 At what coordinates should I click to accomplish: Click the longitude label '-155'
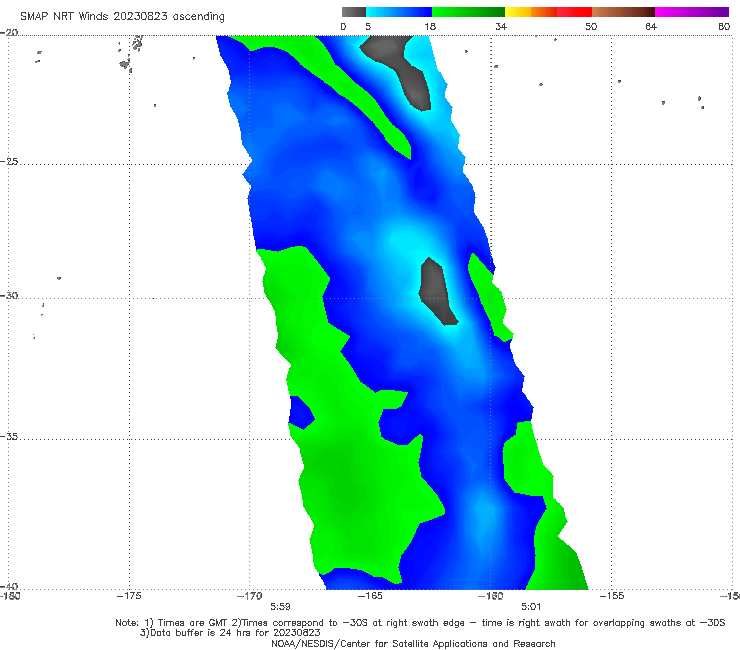coord(612,596)
